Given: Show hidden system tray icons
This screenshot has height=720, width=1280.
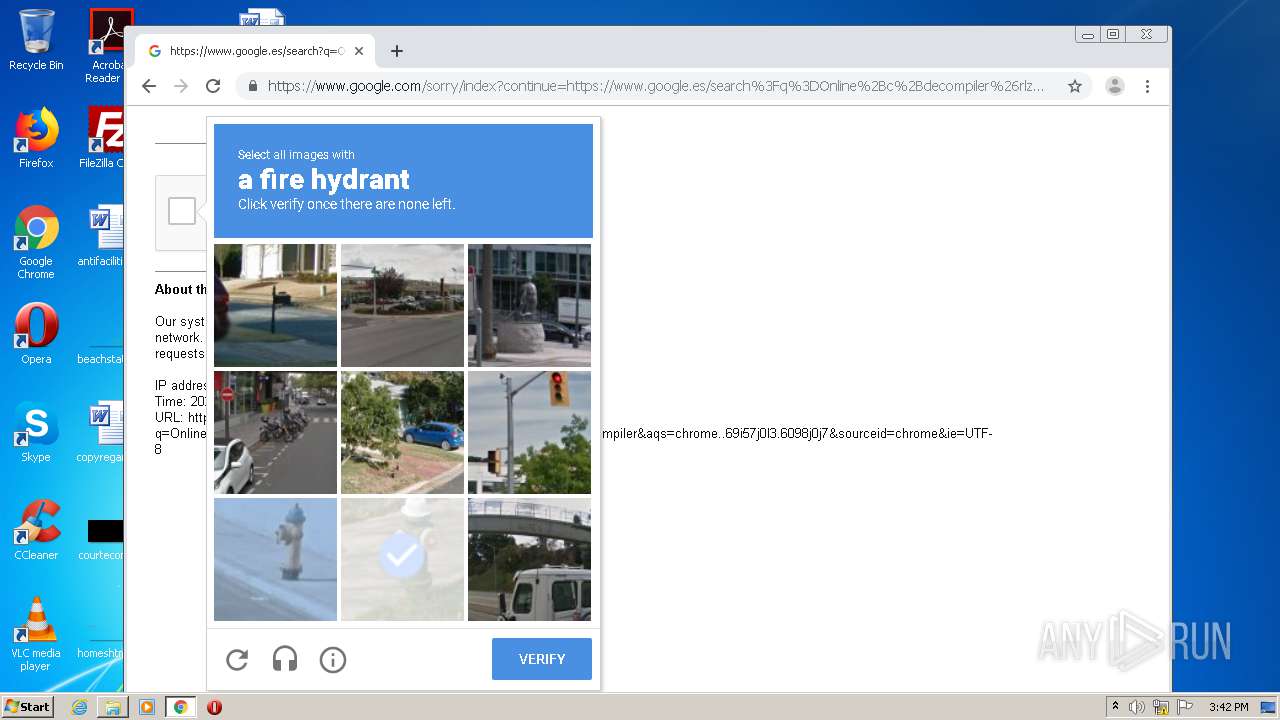Looking at the screenshot, I should coord(1115,707).
